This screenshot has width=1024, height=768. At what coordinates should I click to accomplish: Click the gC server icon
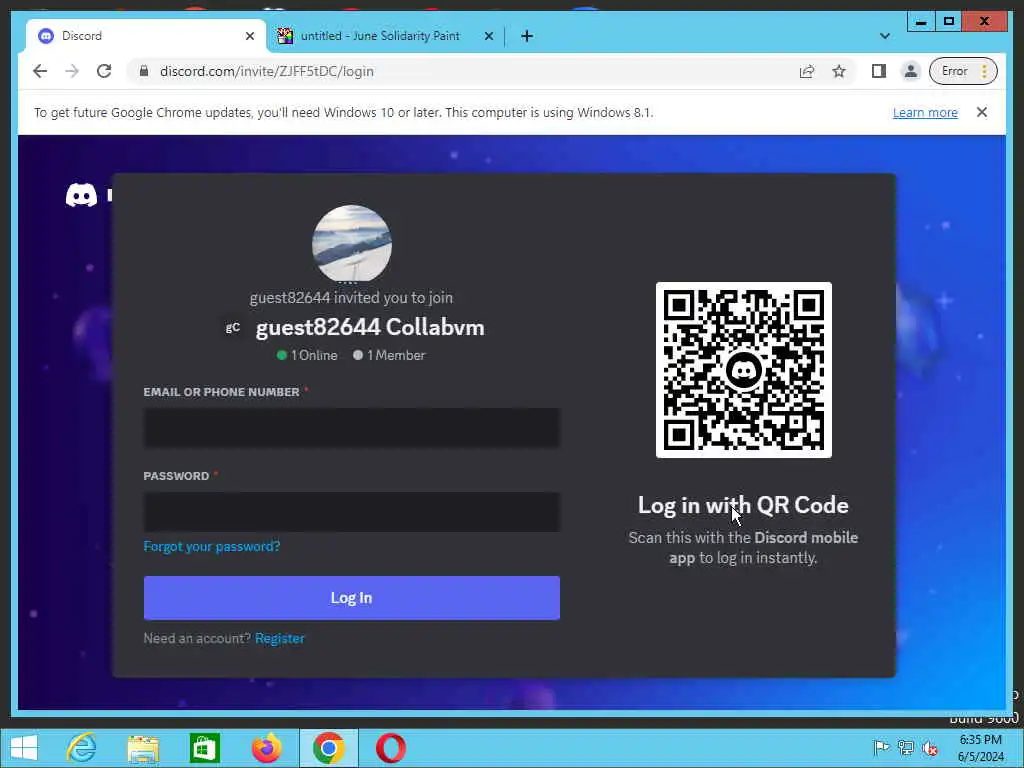coord(233,328)
